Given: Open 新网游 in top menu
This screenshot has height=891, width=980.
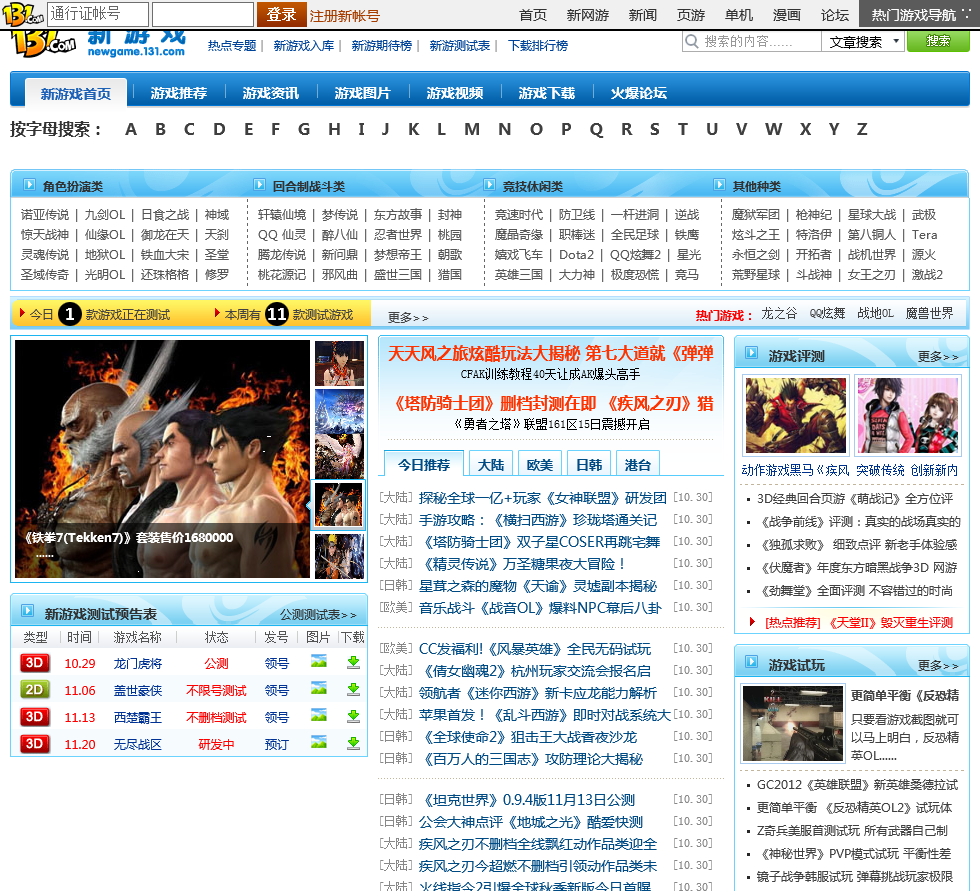Looking at the screenshot, I should 588,15.
